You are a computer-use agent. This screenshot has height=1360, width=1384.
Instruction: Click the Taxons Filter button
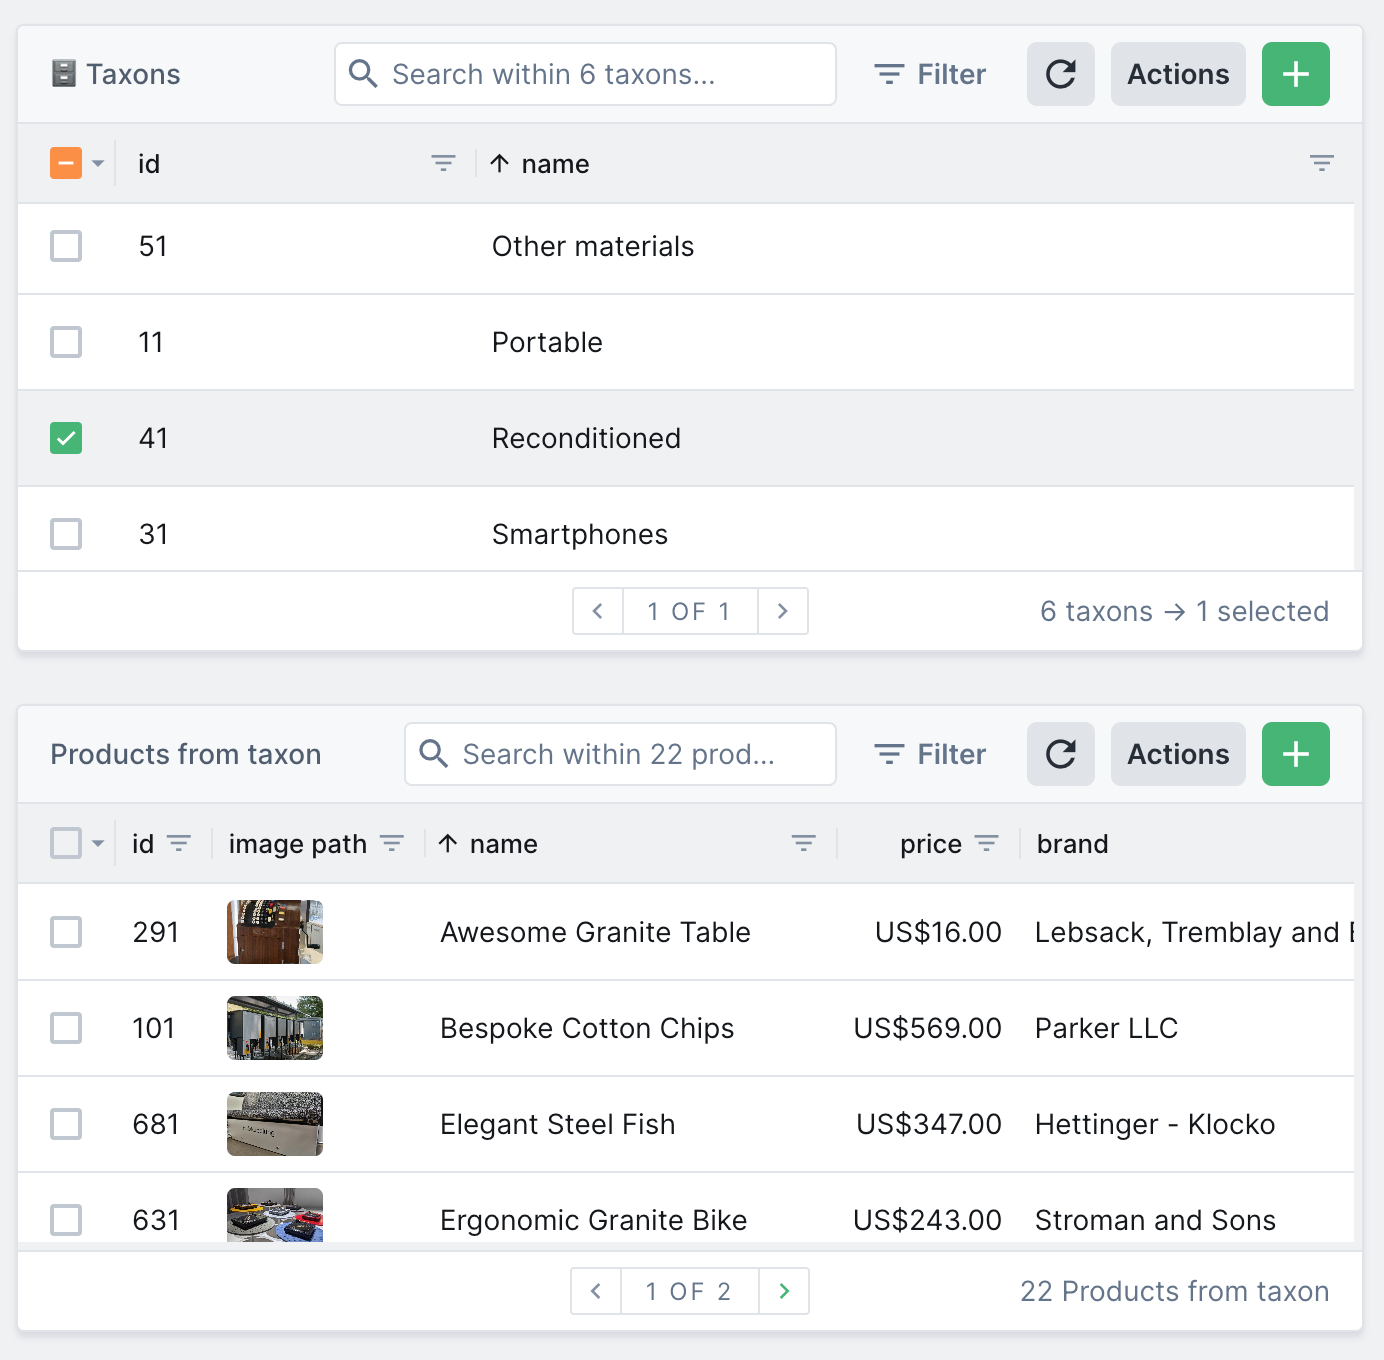tap(930, 74)
